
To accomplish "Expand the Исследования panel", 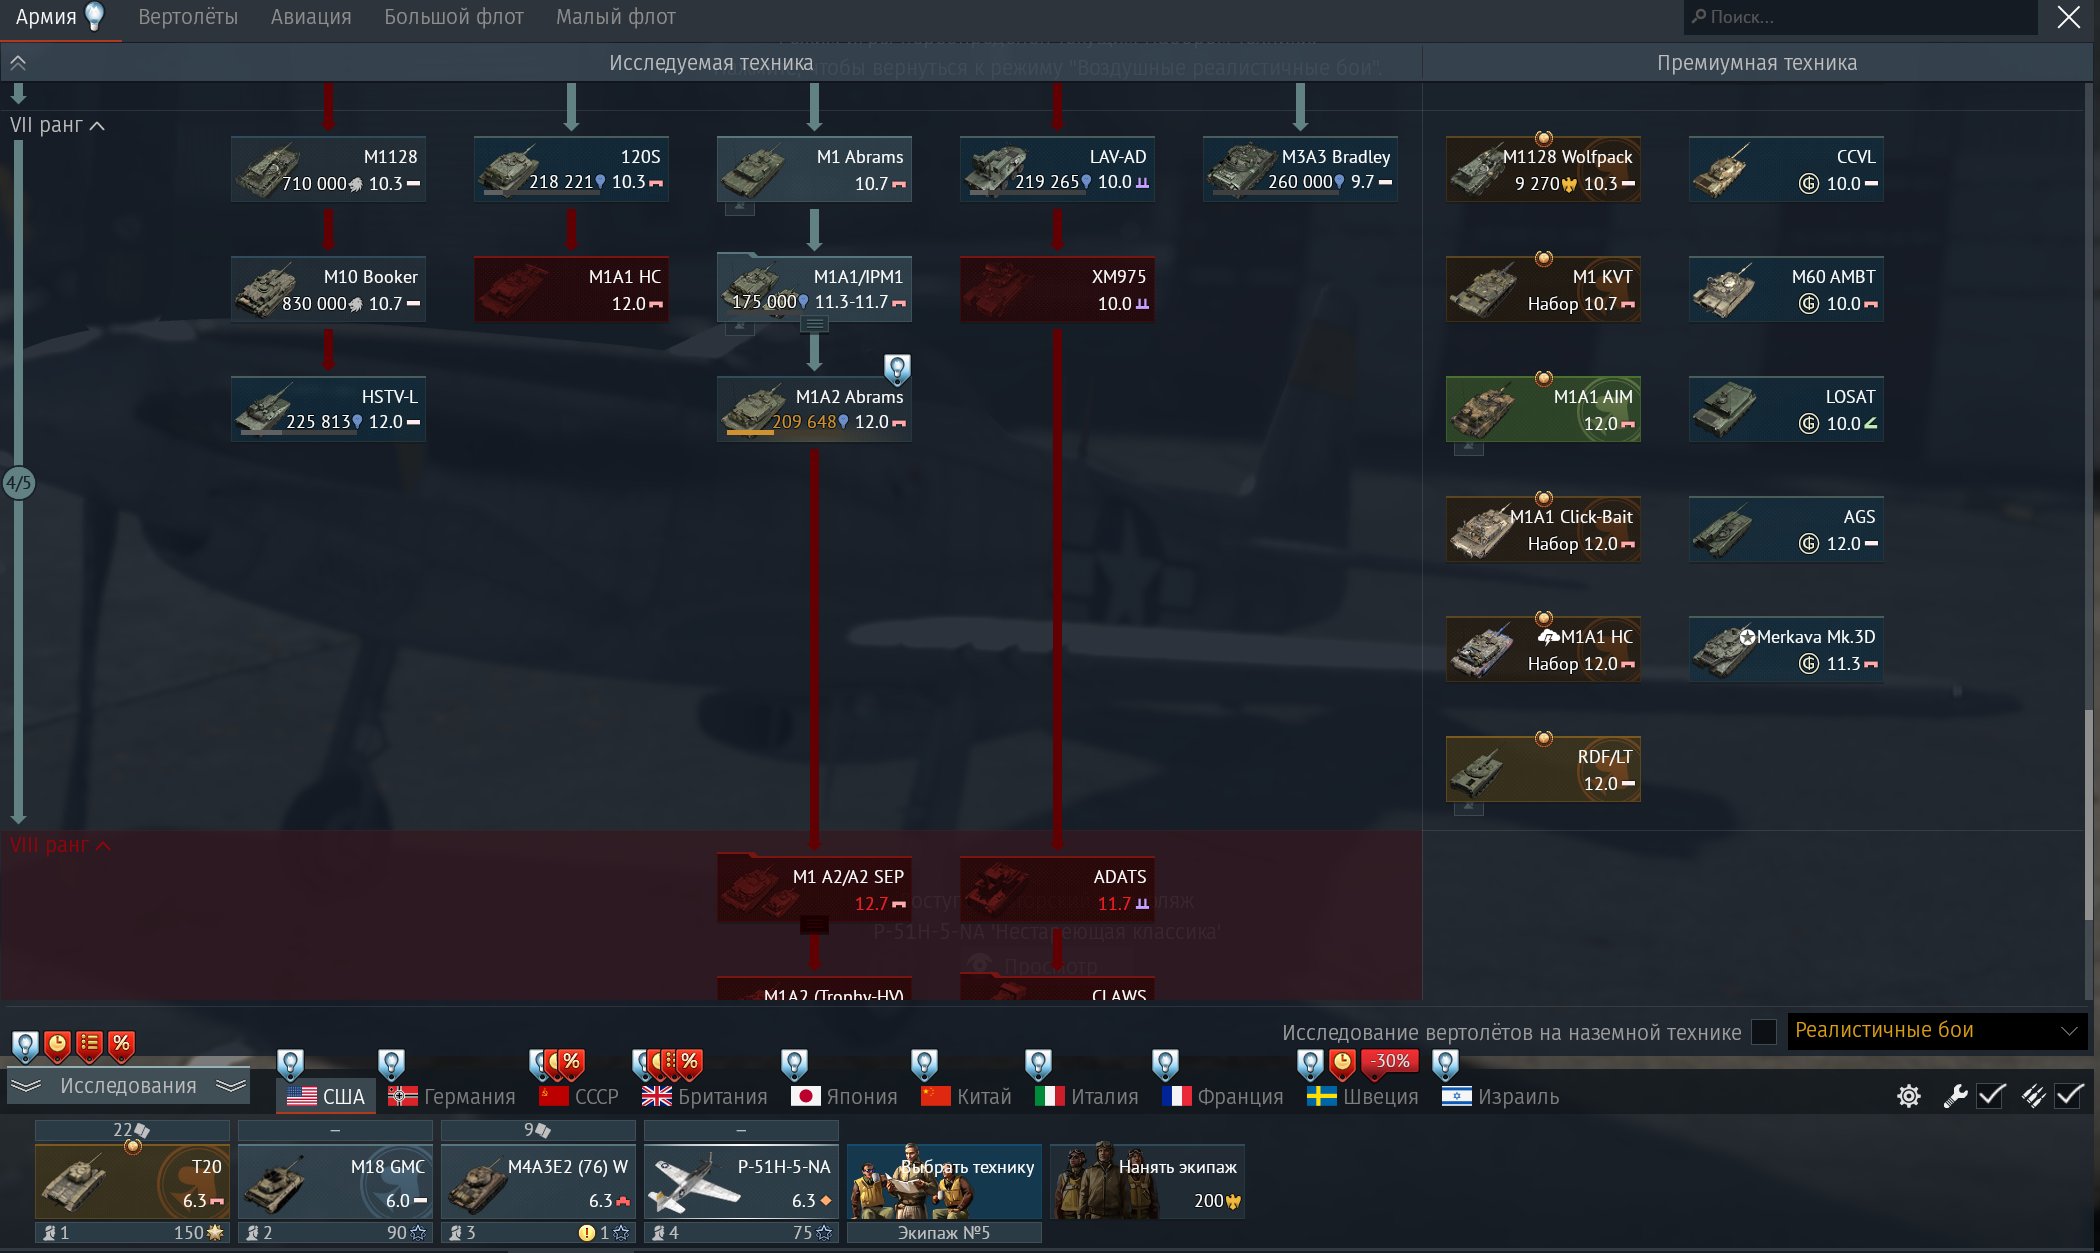I will coord(128,1086).
